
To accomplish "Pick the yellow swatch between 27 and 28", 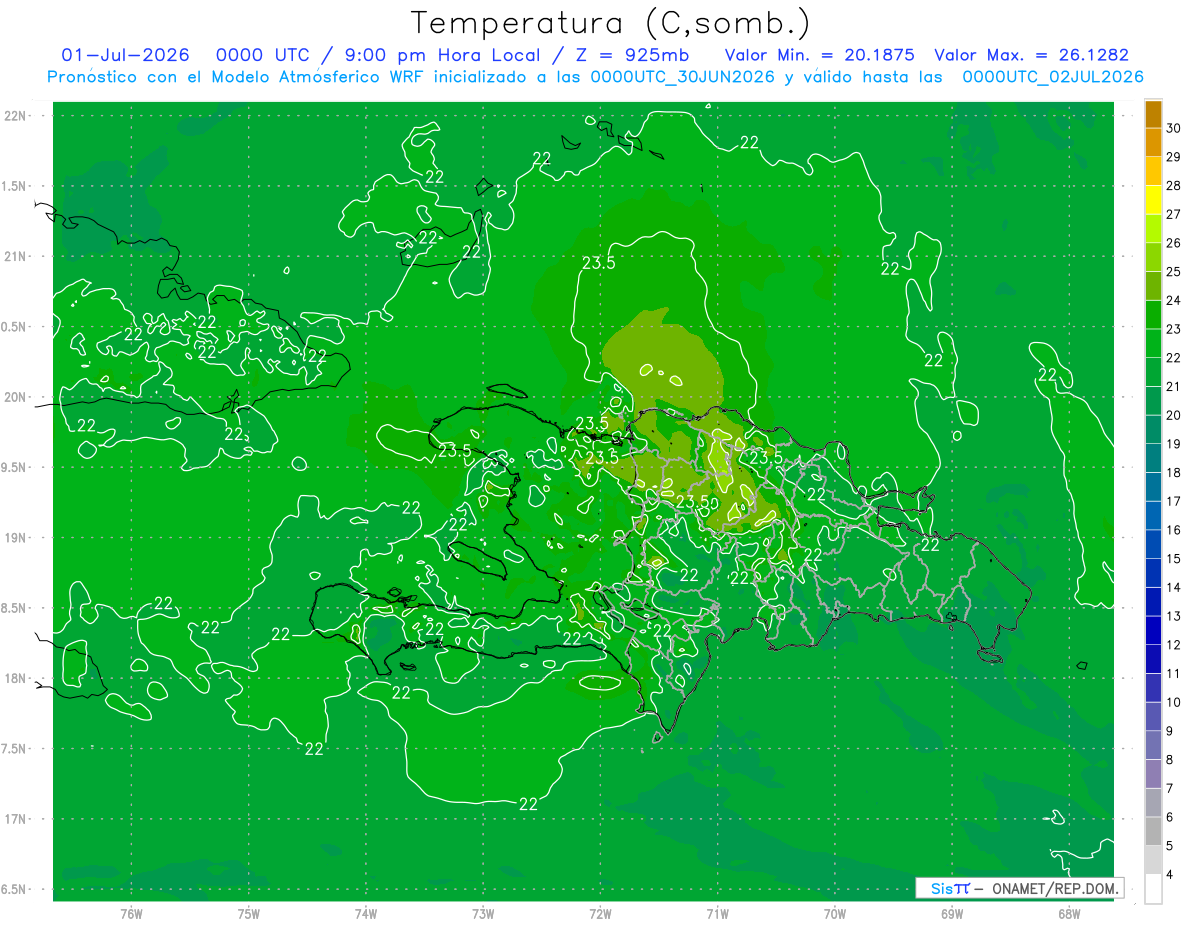I will (1153, 200).
